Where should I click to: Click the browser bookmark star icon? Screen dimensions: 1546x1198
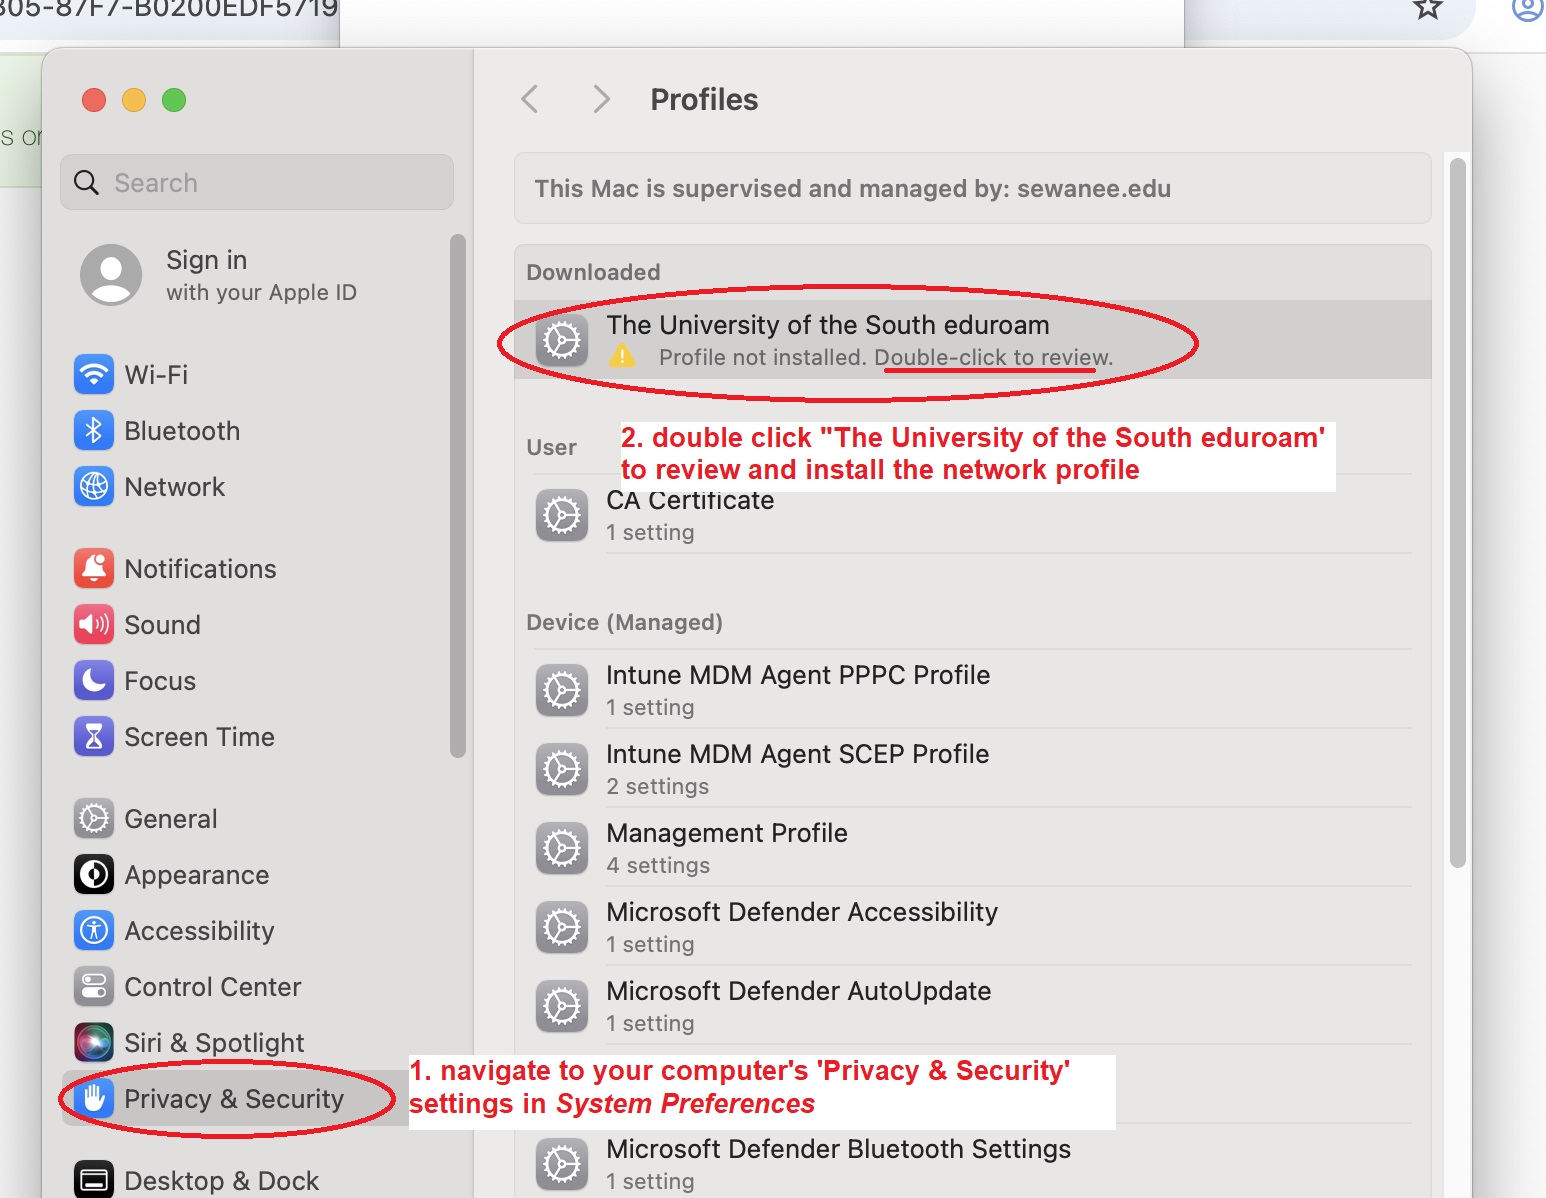click(1428, 9)
